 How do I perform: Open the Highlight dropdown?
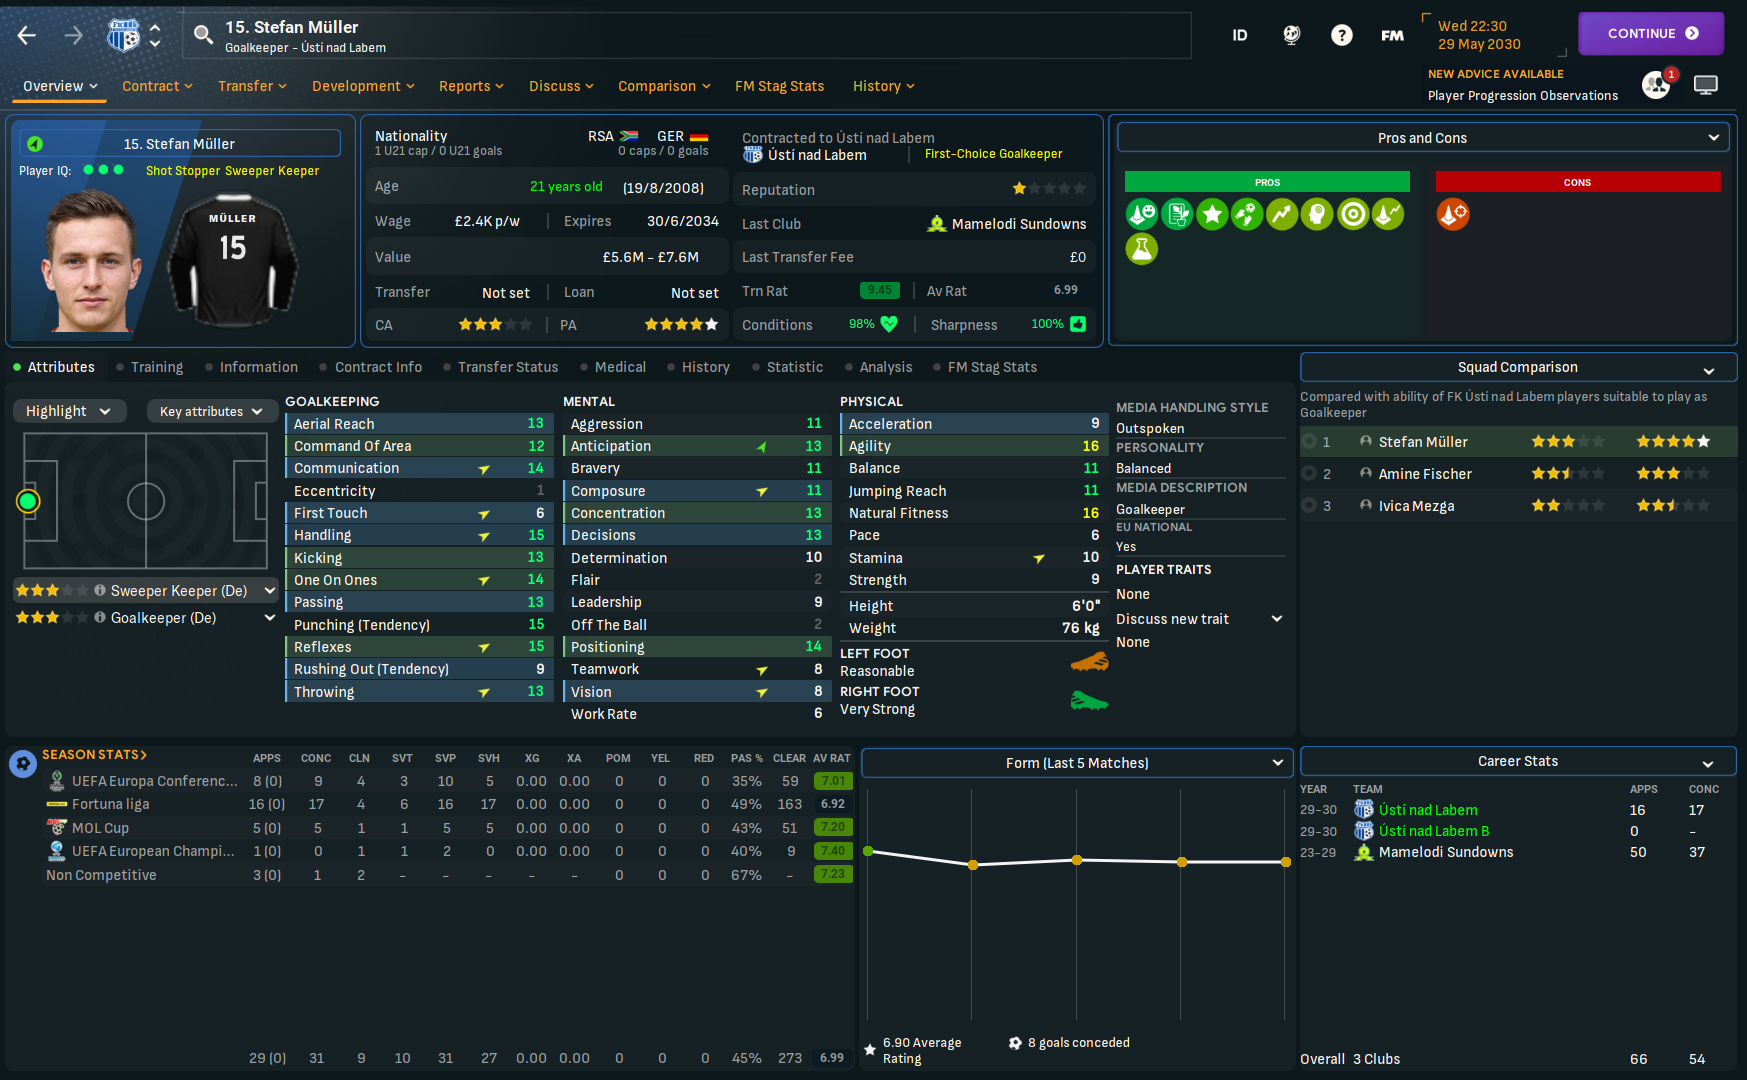coord(69,411)
